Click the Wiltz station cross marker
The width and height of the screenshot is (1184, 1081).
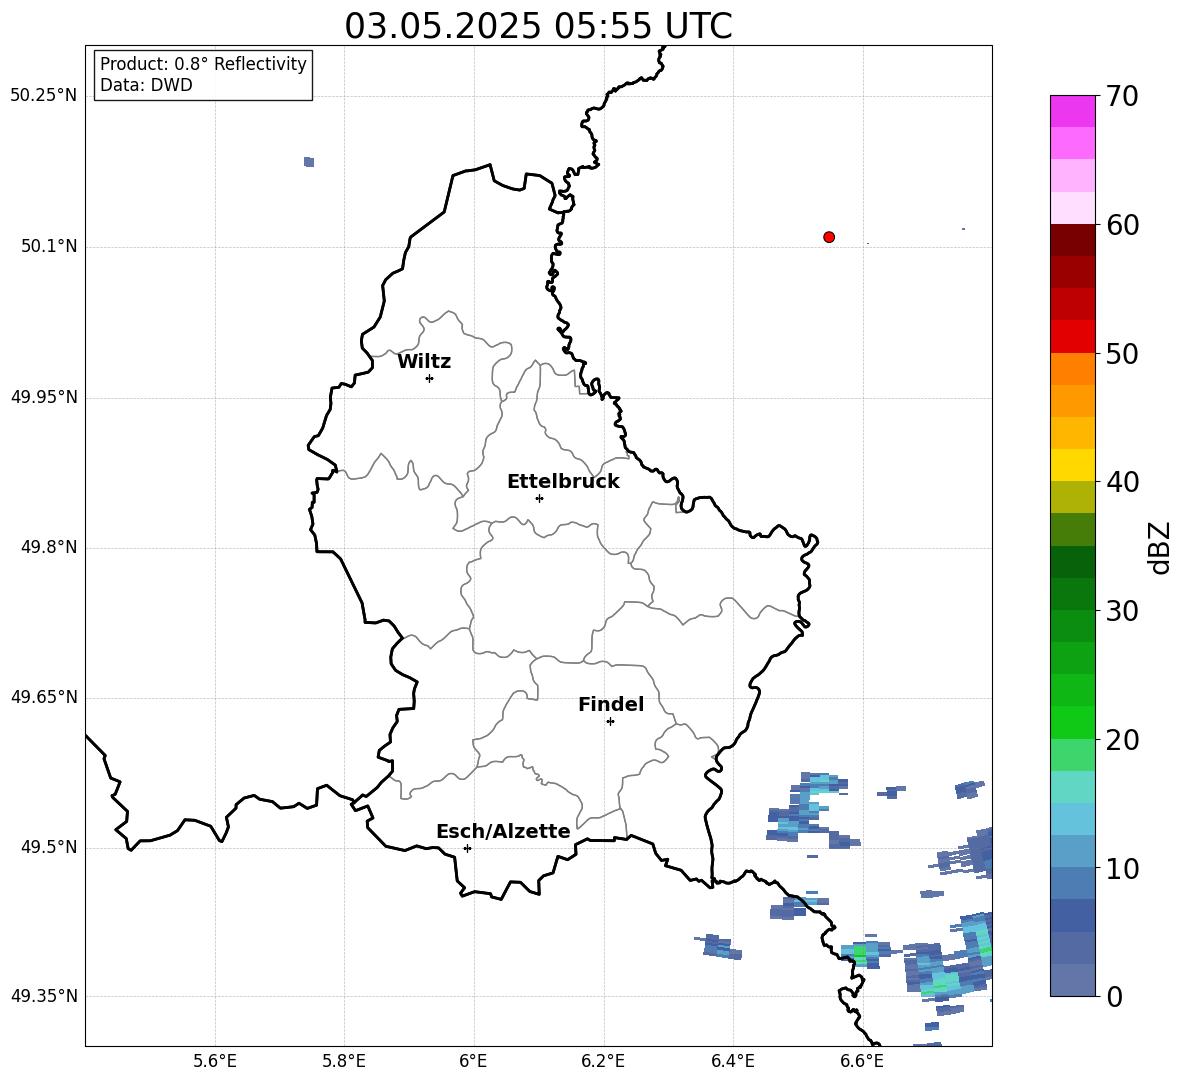429,378
